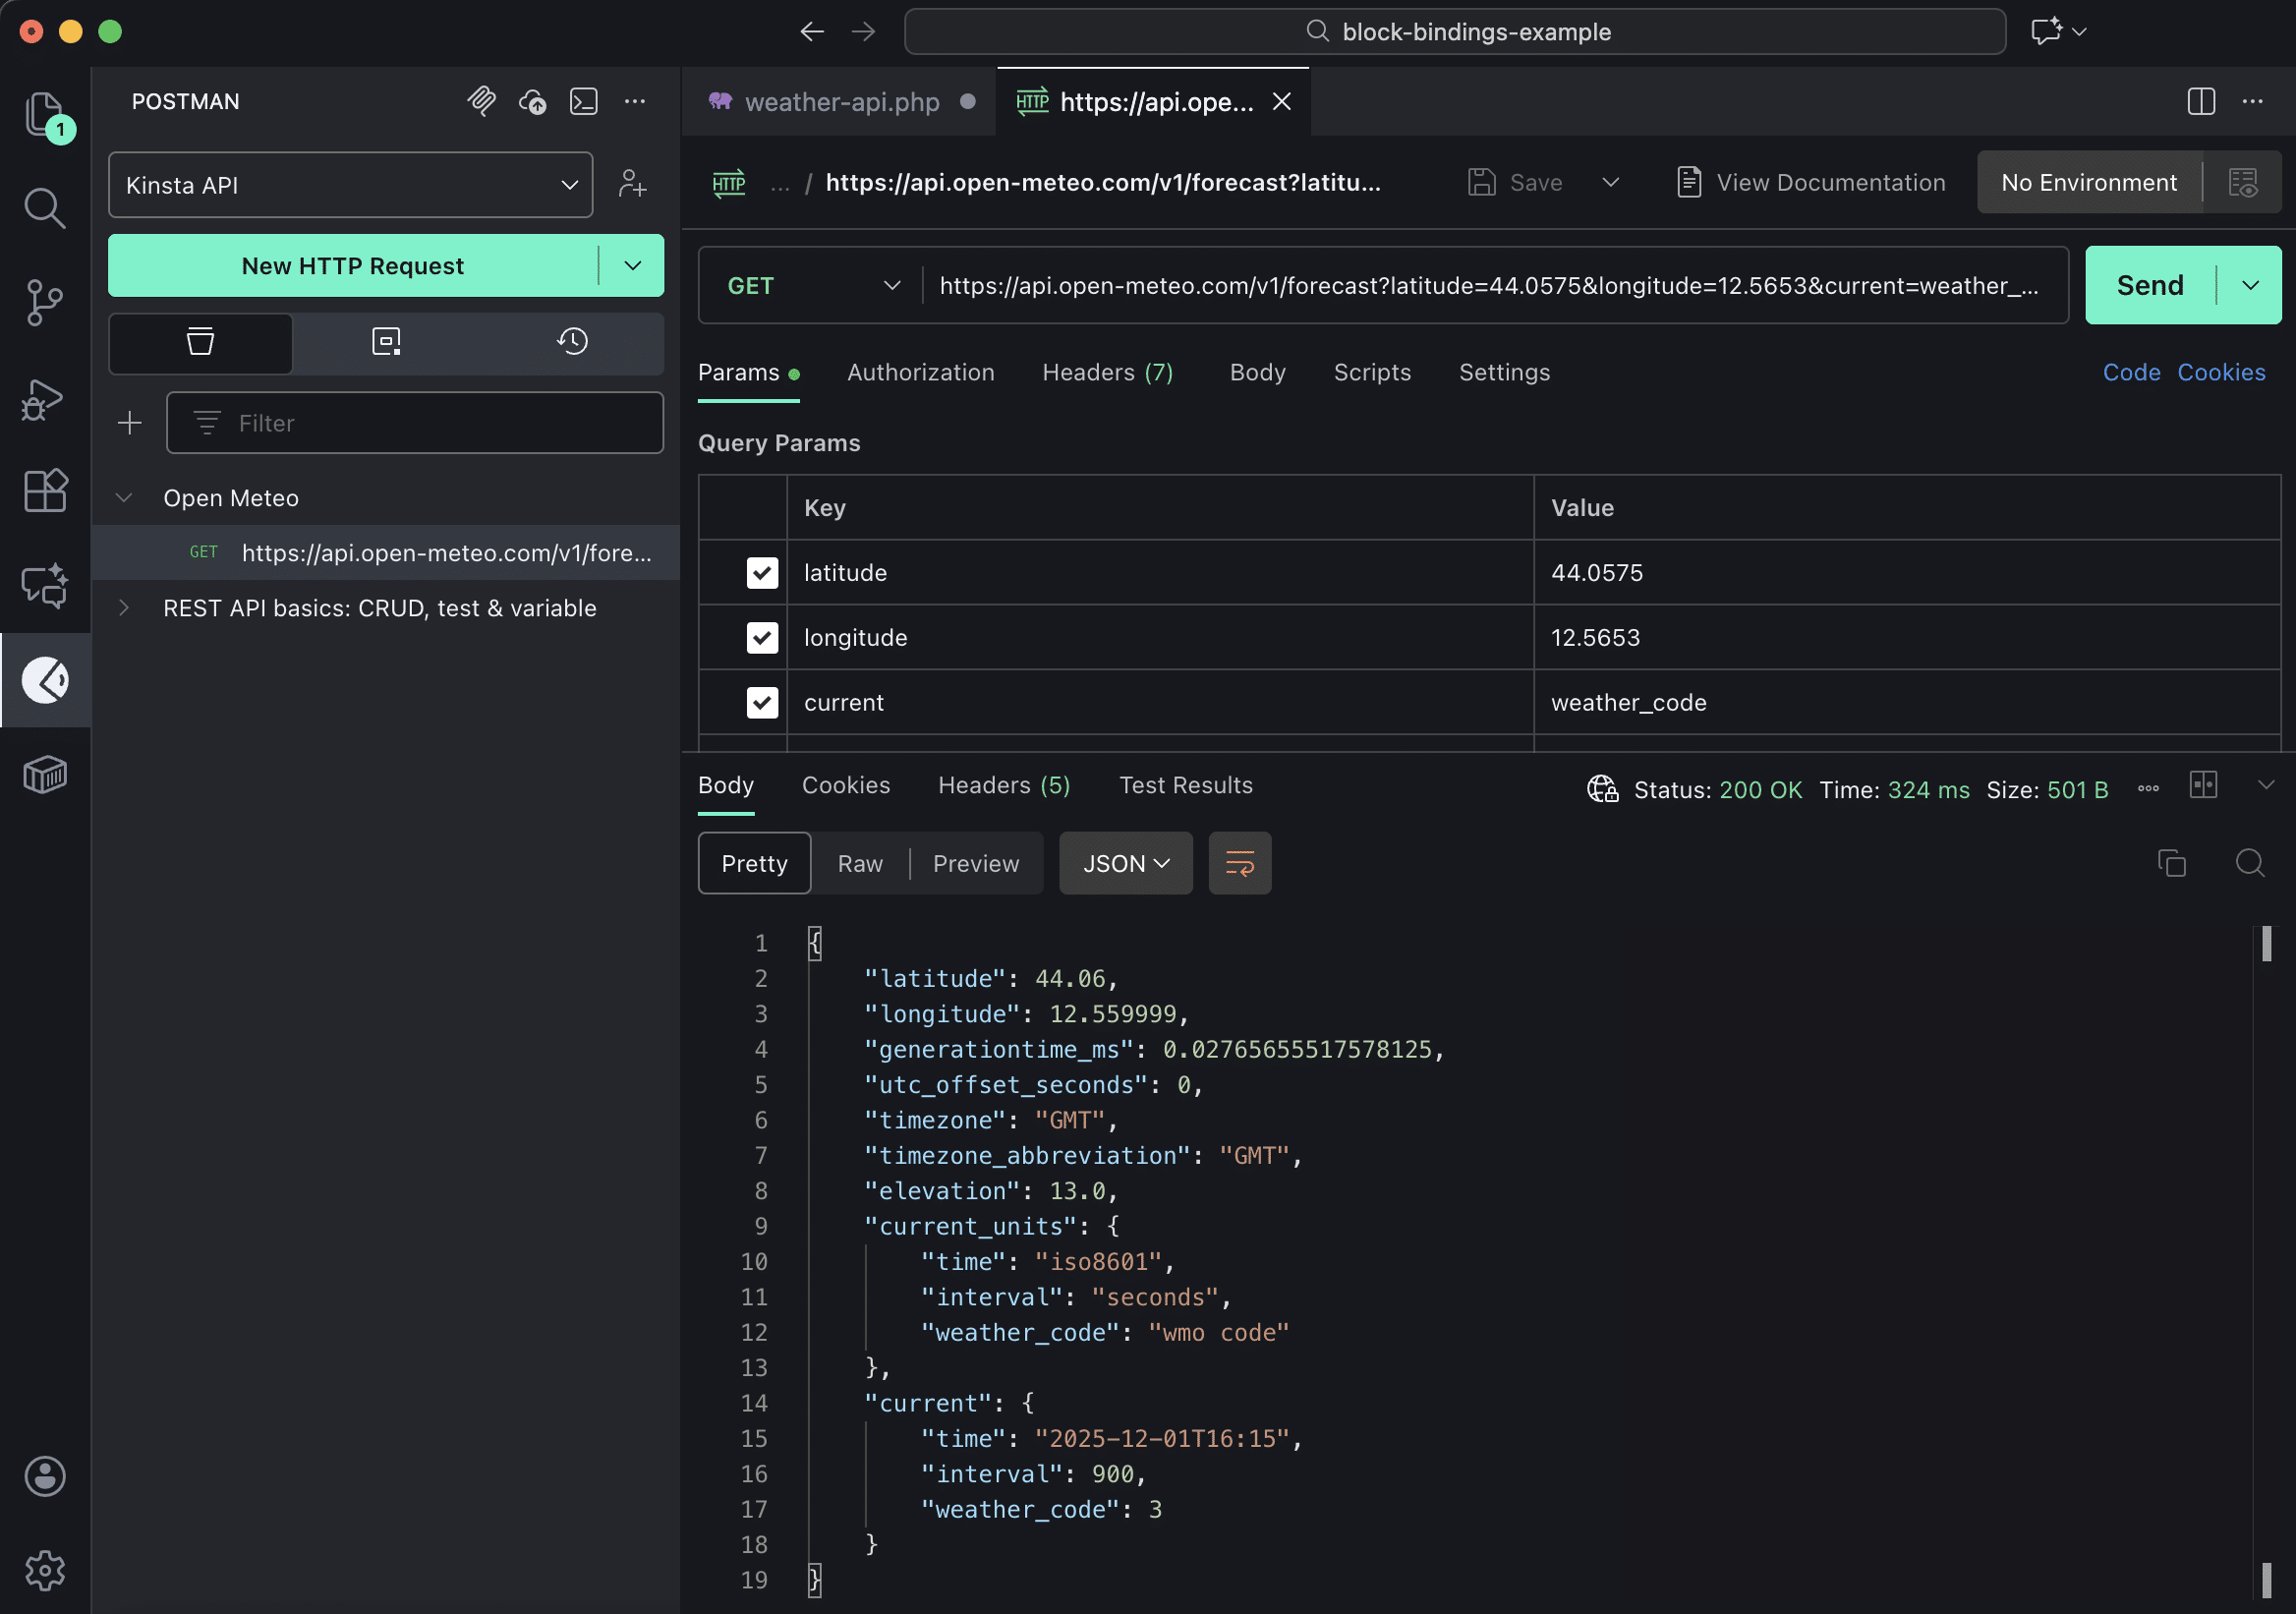Expand the Kinsta API workspace selector

(x=570, y=185)
